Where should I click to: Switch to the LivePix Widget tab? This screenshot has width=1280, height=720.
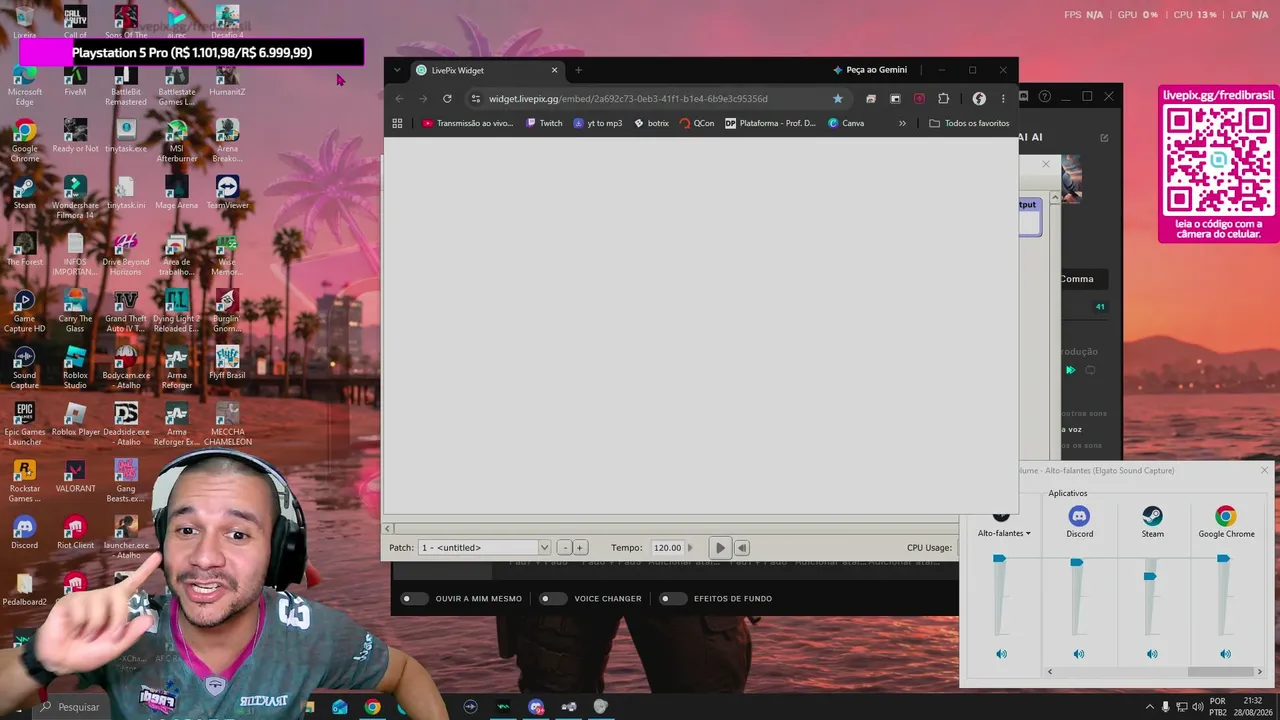pyautogui.click(x=487, y=70)
